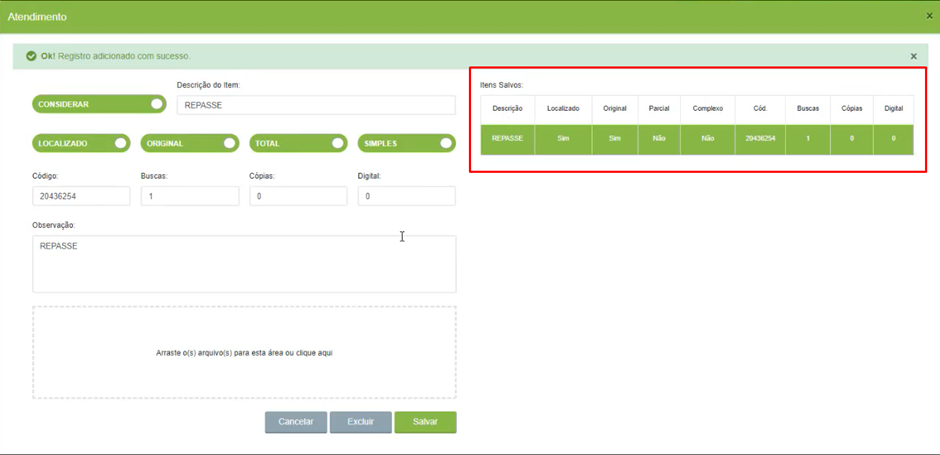Click the Buscas number field
940x455 pixels.
[x=189, y=196]
